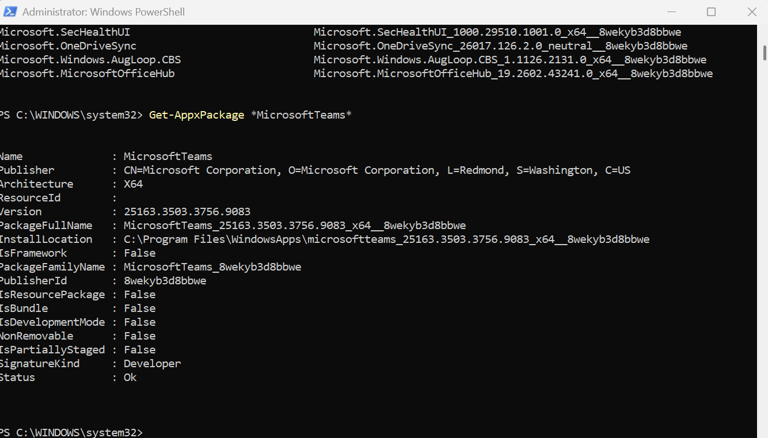Click the IsDevelopmentMode value 'False'
The height and width of the screenshot is (438, 768).
pyautogui.click(x=140, y=322)
